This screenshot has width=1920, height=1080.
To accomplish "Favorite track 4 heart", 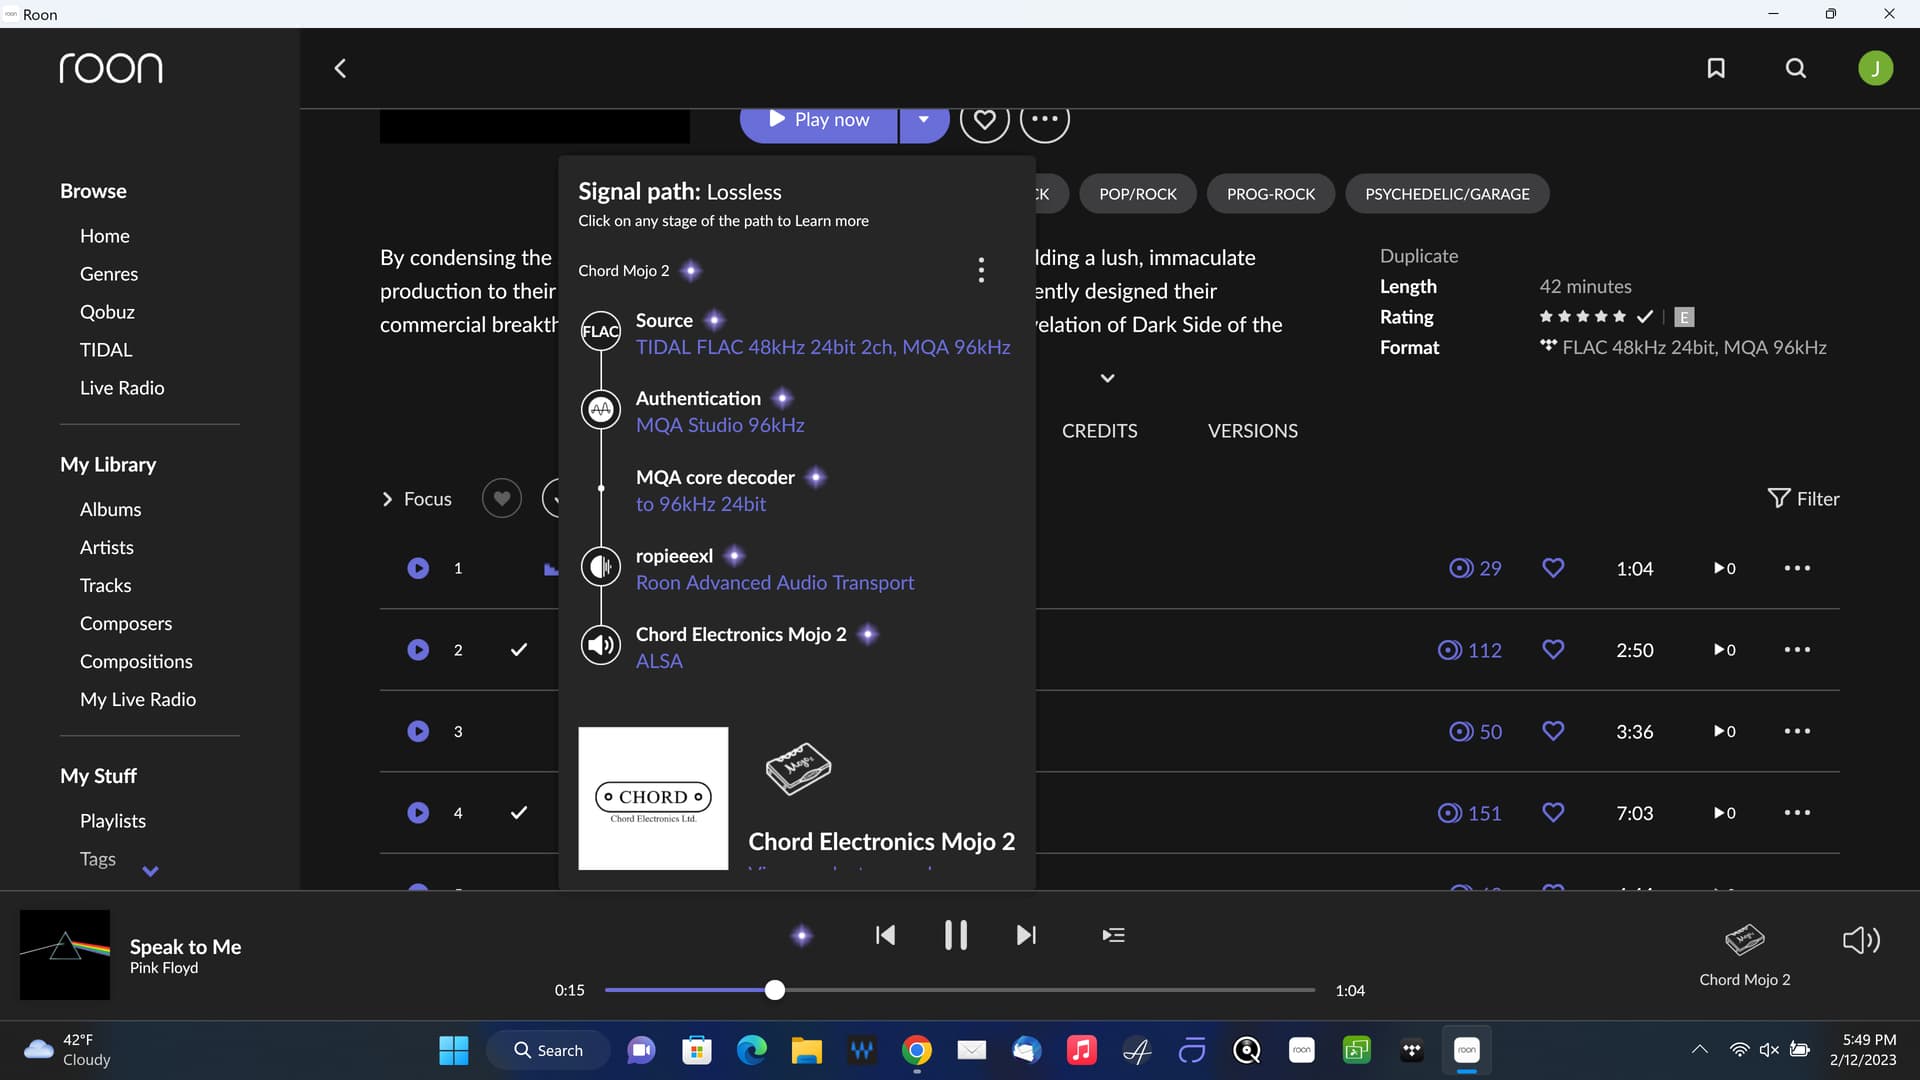I will coord(1553,813).
